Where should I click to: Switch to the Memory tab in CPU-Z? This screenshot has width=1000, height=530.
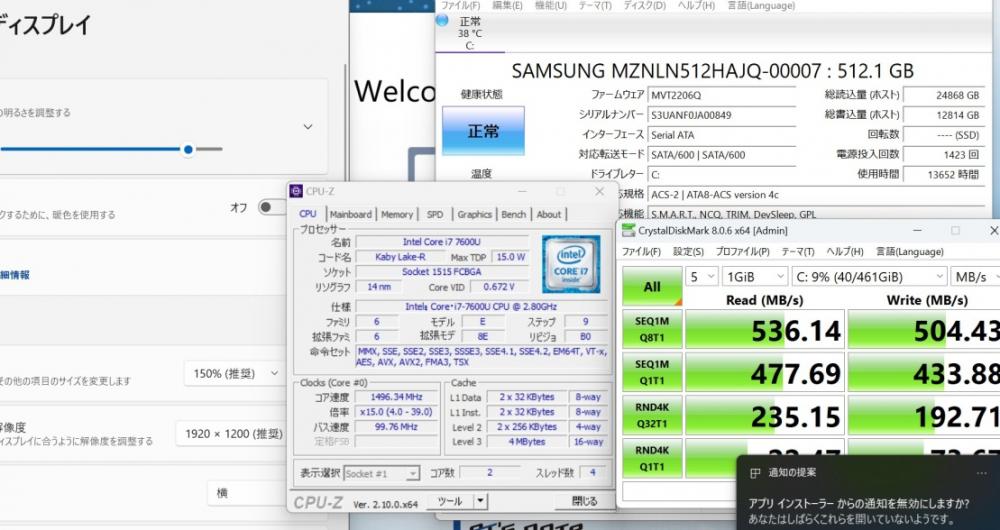tap(397, 214)
